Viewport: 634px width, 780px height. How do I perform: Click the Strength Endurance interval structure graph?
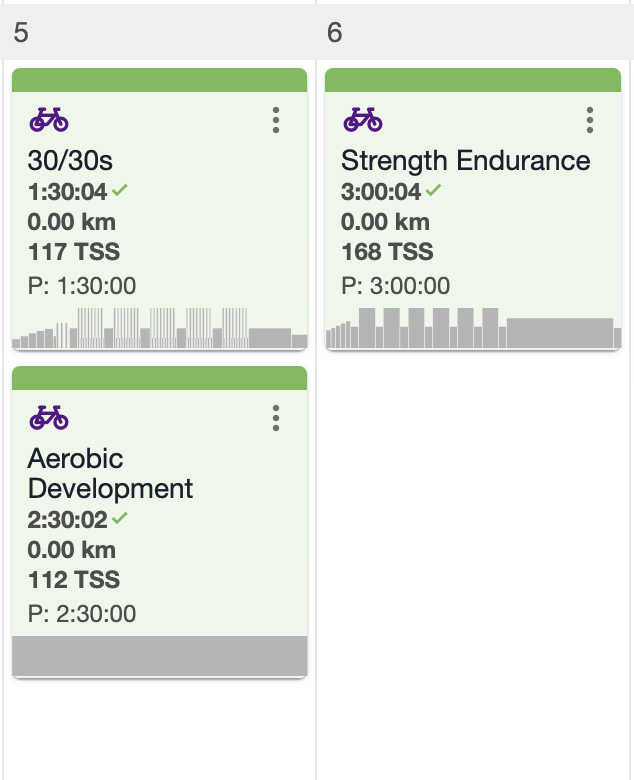[x=473, y=328]
